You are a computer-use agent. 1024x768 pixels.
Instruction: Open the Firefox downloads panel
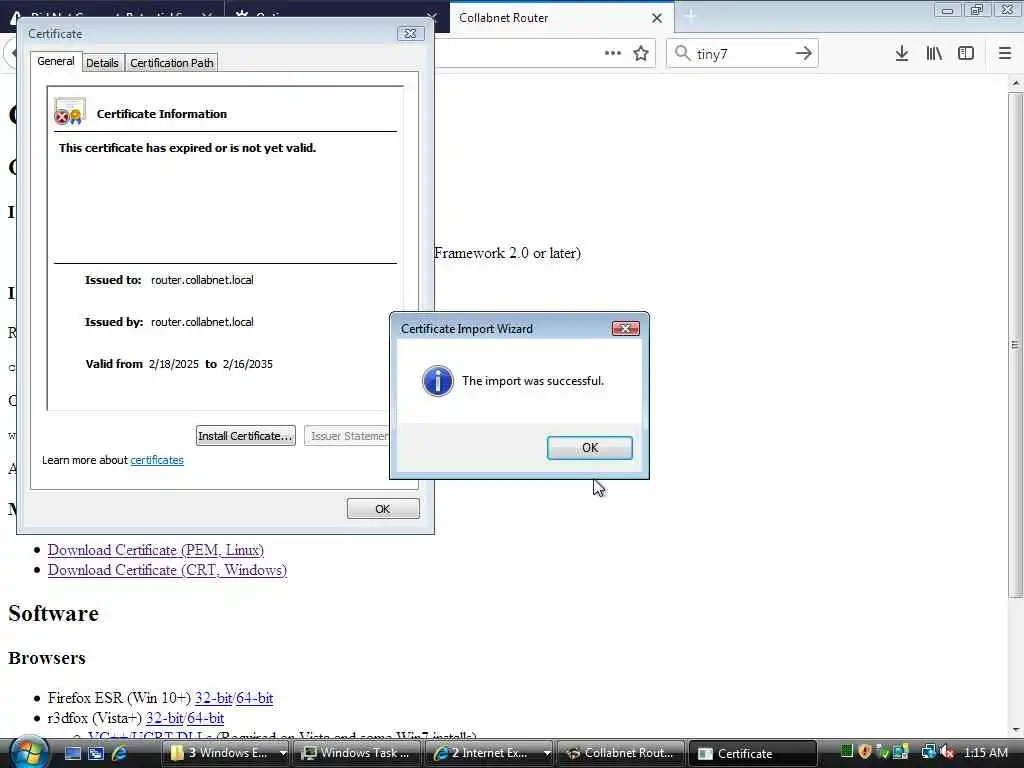902,53
